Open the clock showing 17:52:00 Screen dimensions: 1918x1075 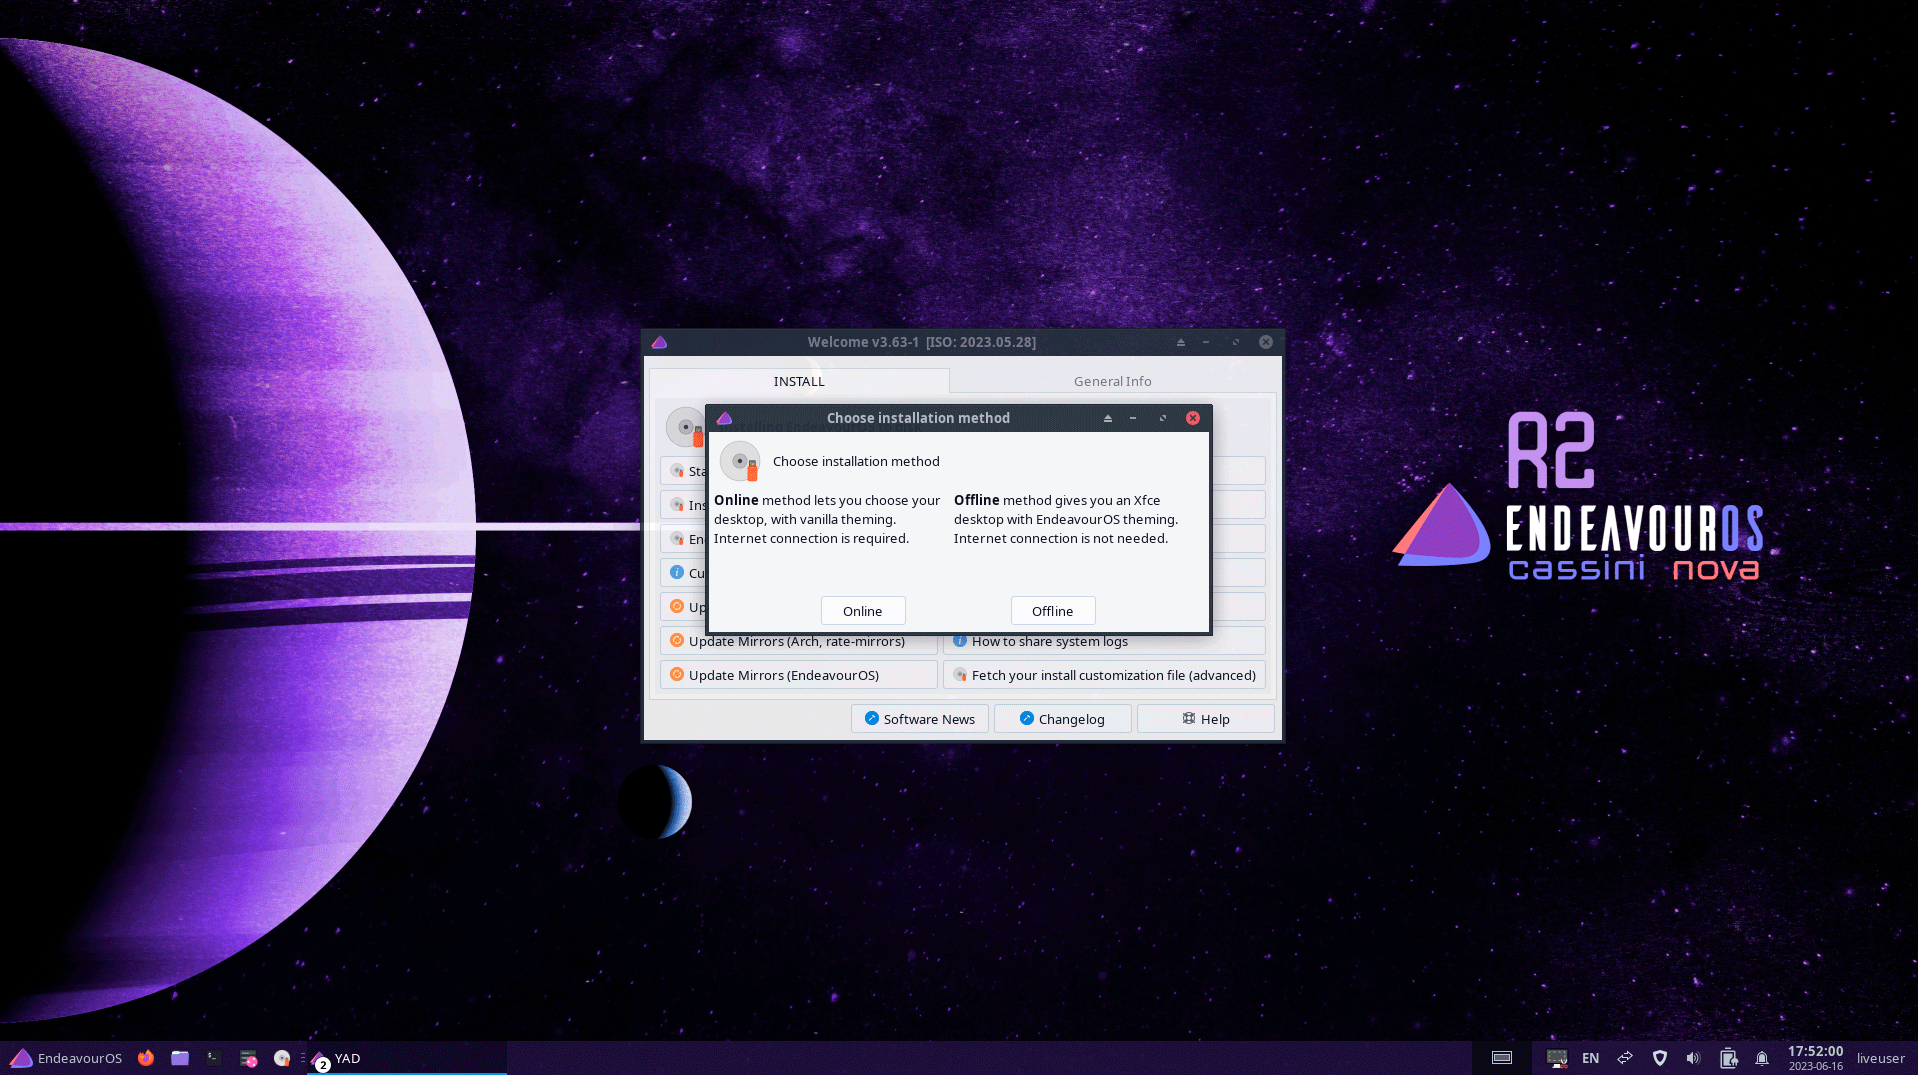click(1815, 1058)
